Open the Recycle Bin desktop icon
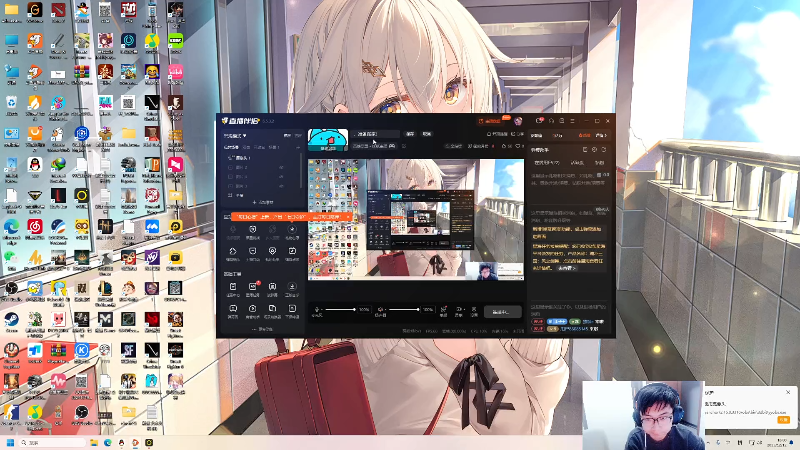 click(x=11, y=104)
